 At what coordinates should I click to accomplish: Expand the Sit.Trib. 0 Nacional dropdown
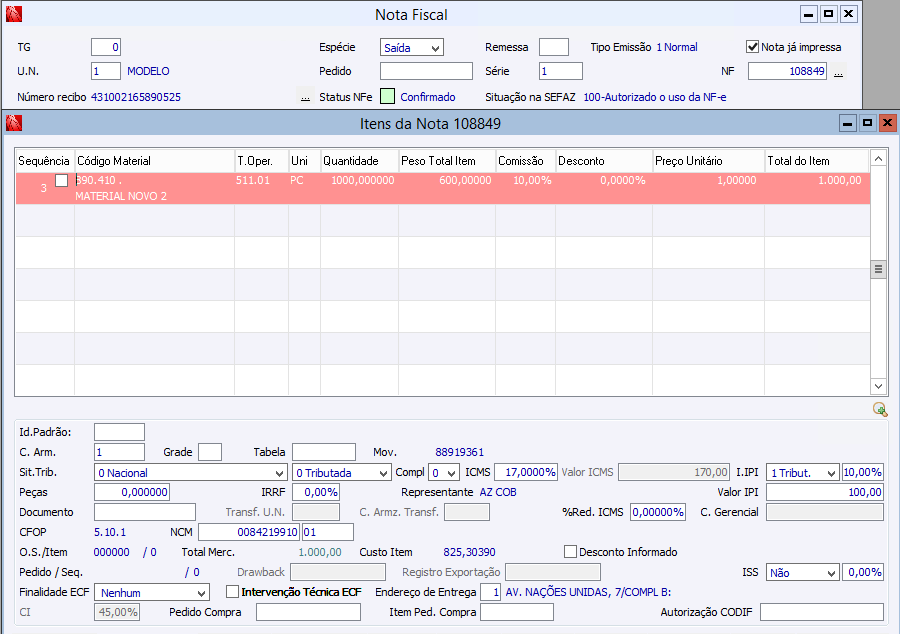point(190,472)
